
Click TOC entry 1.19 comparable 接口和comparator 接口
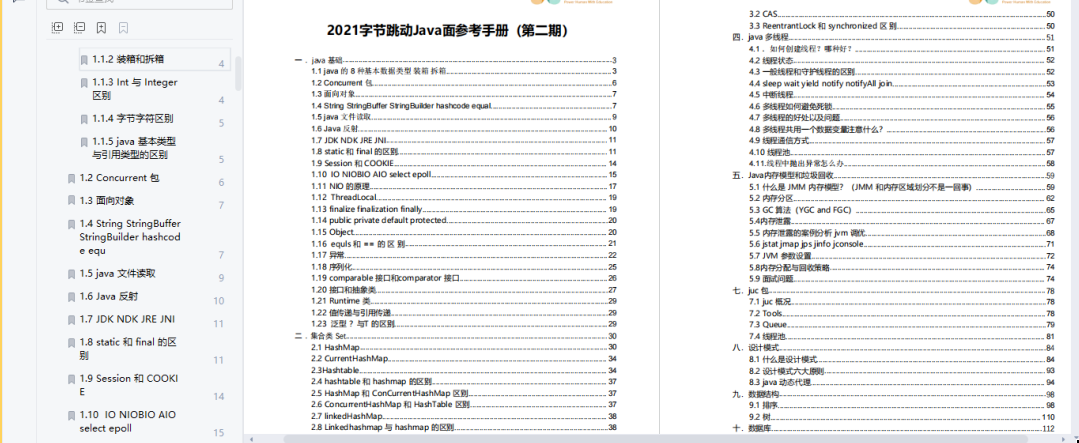[x=385, y=278]
